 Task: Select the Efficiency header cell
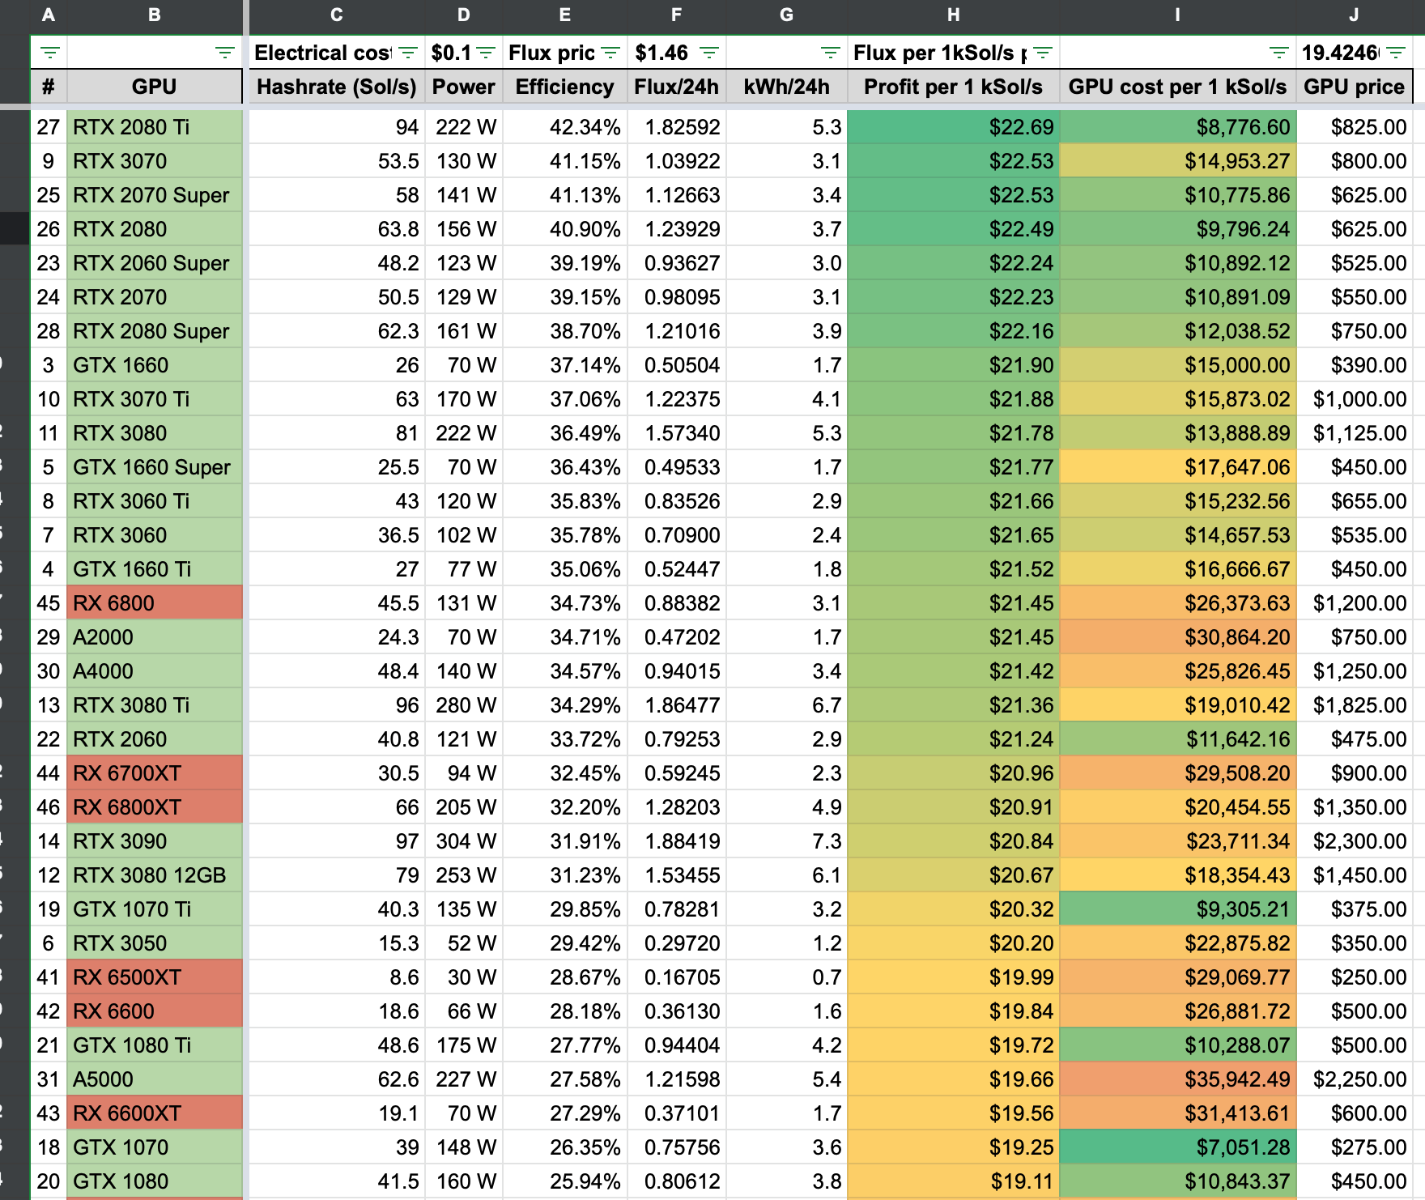[565, 87]
